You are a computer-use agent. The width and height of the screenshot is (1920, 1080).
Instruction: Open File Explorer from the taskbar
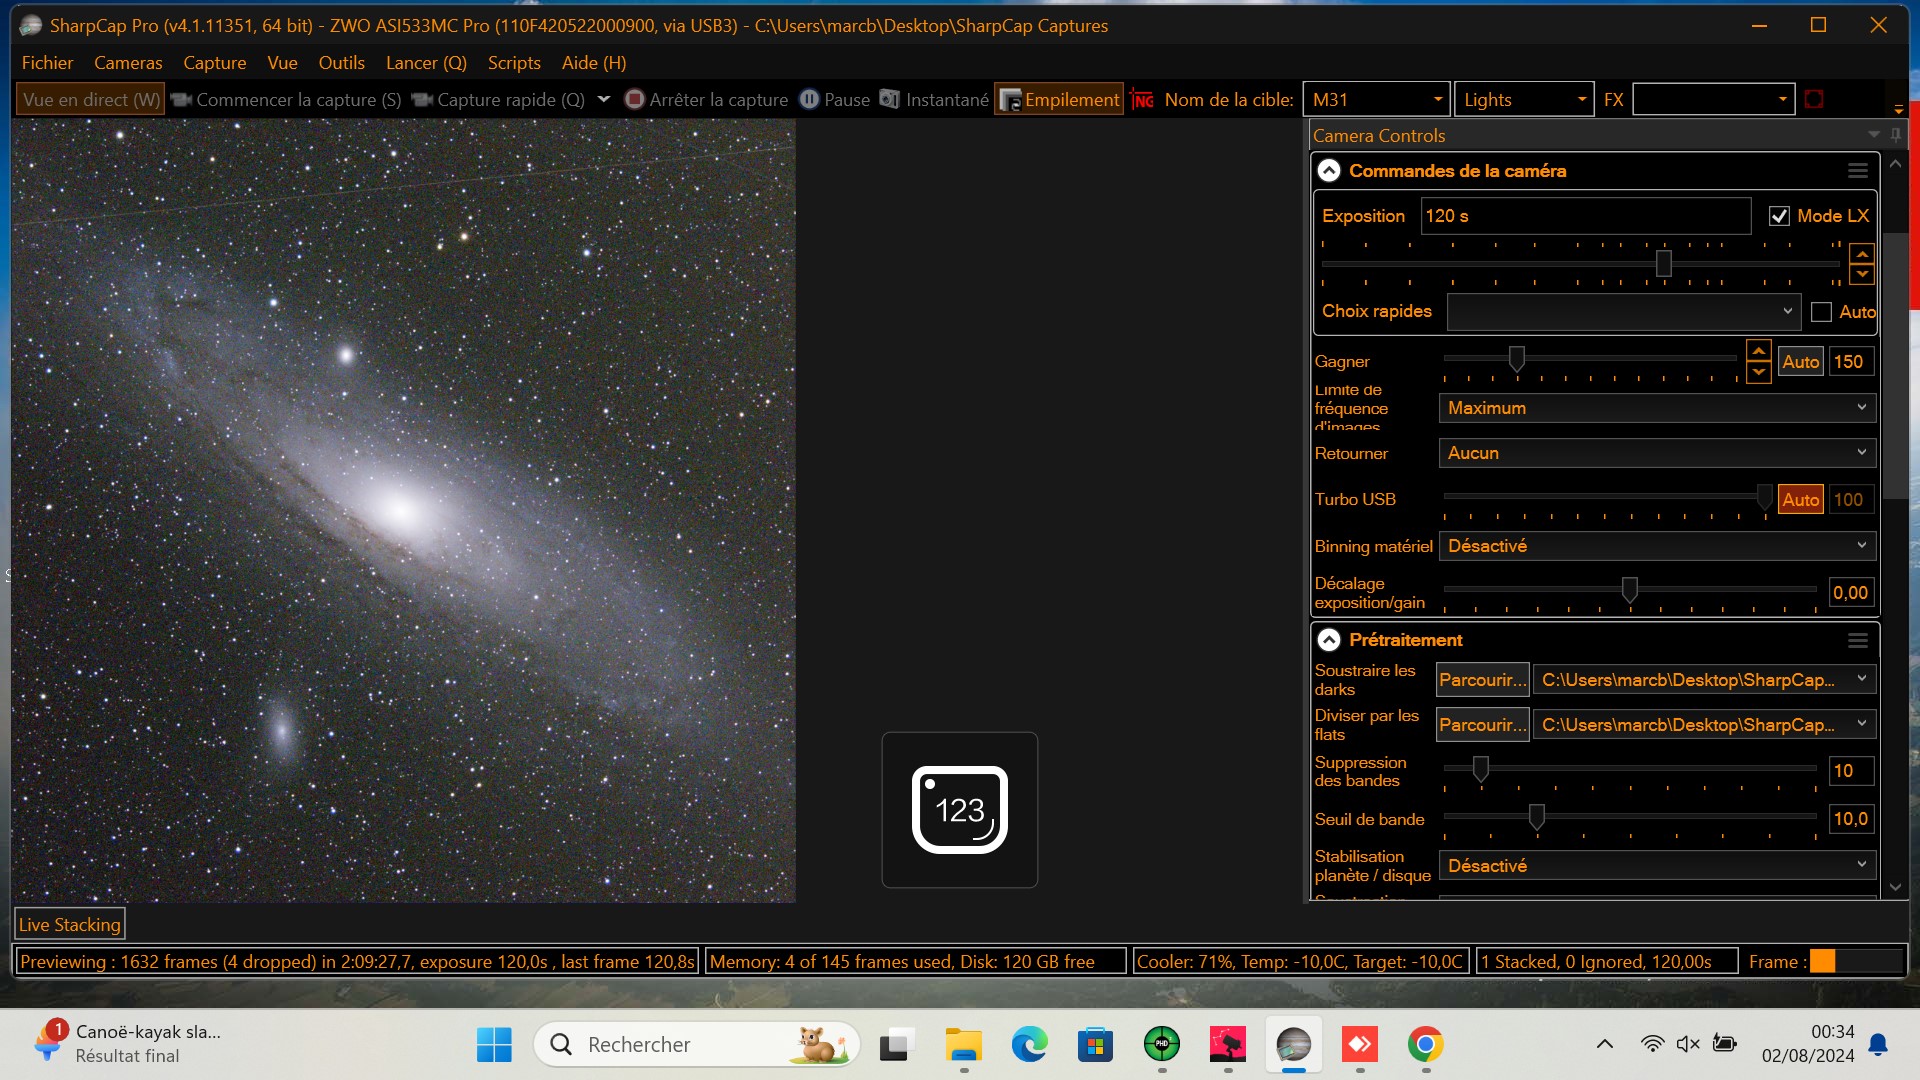[x=963, y=1045]
